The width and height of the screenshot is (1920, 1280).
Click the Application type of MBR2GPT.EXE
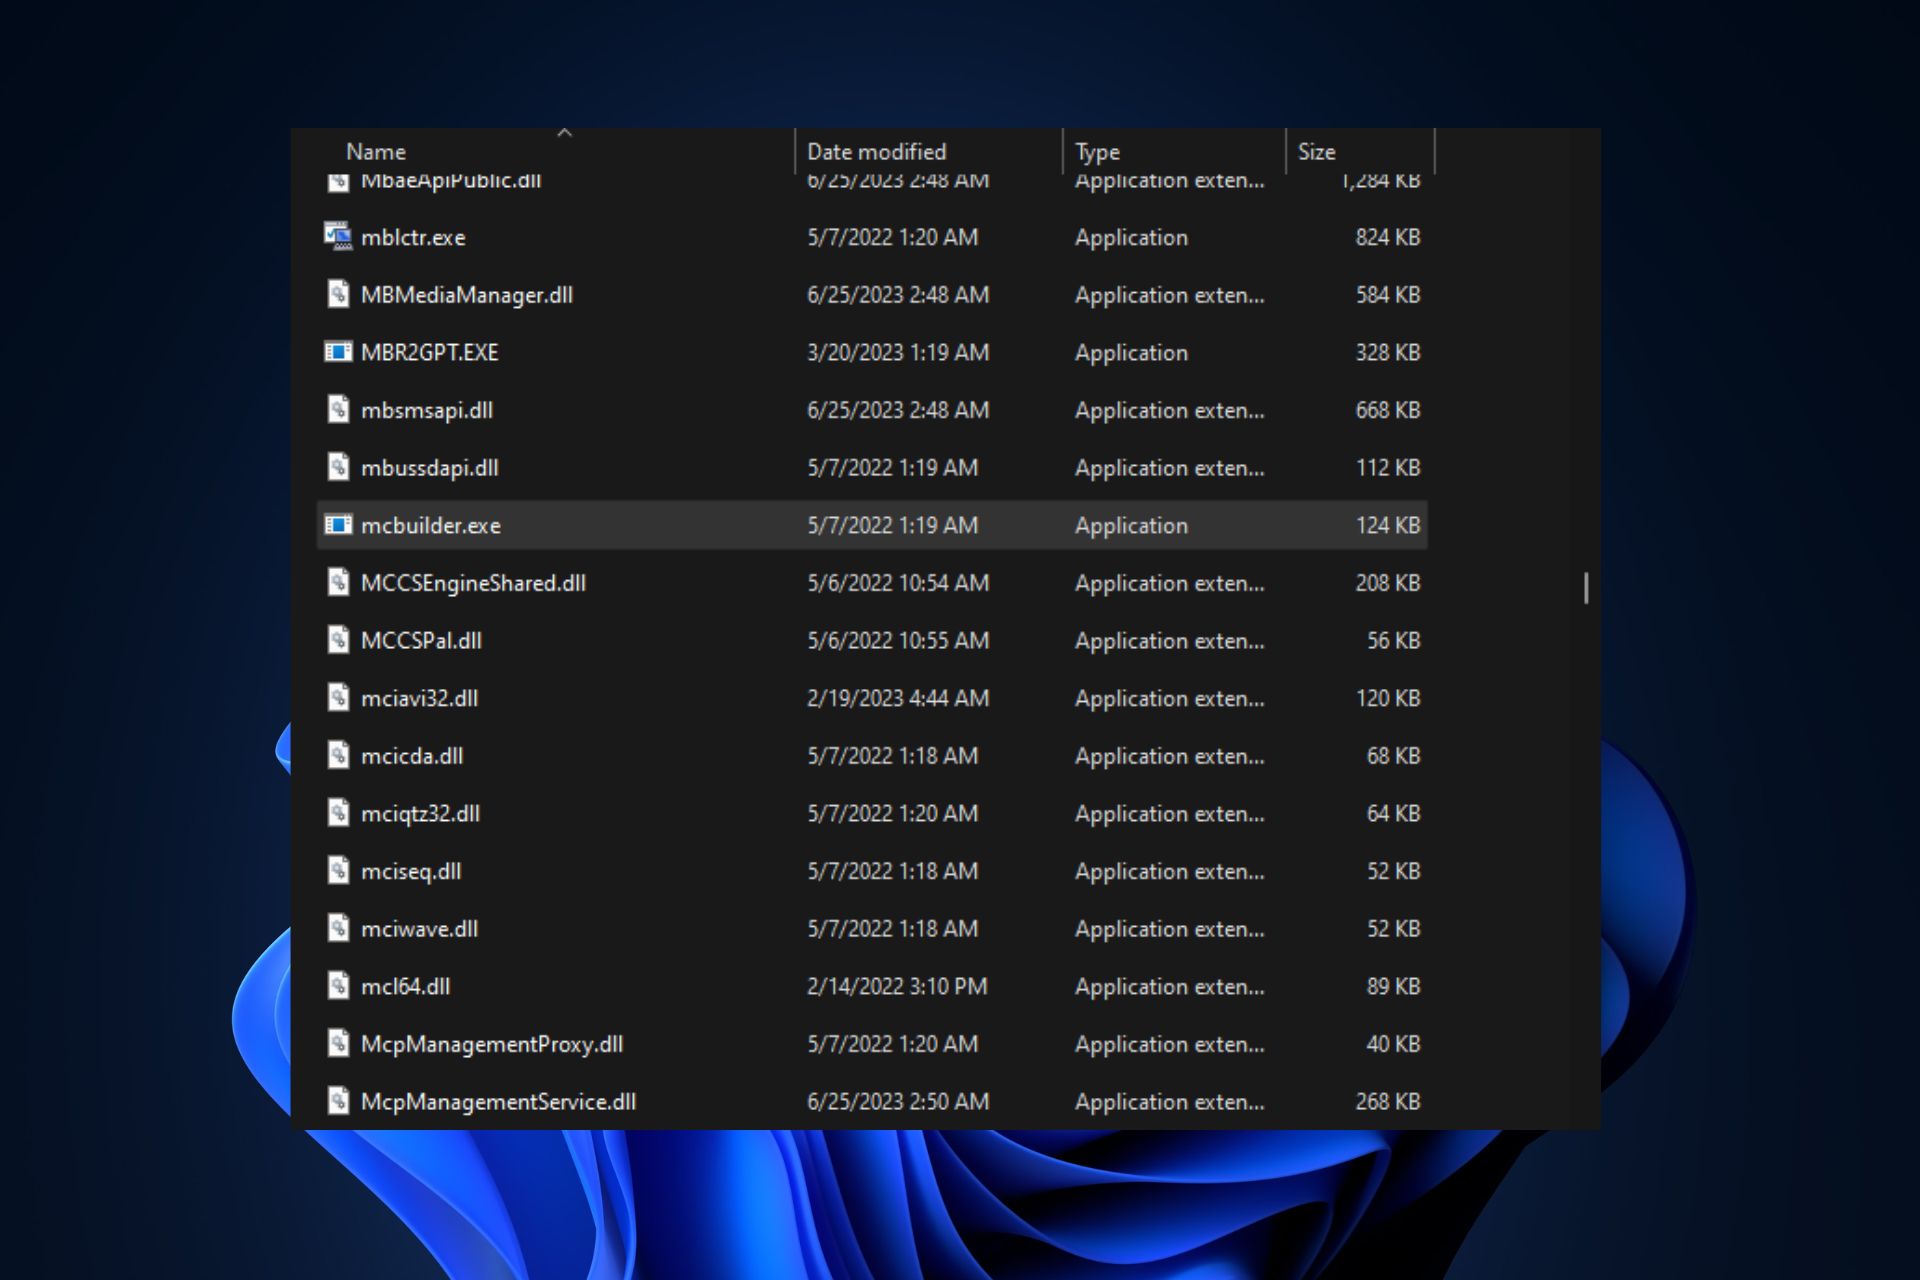tap(1131, 353)
